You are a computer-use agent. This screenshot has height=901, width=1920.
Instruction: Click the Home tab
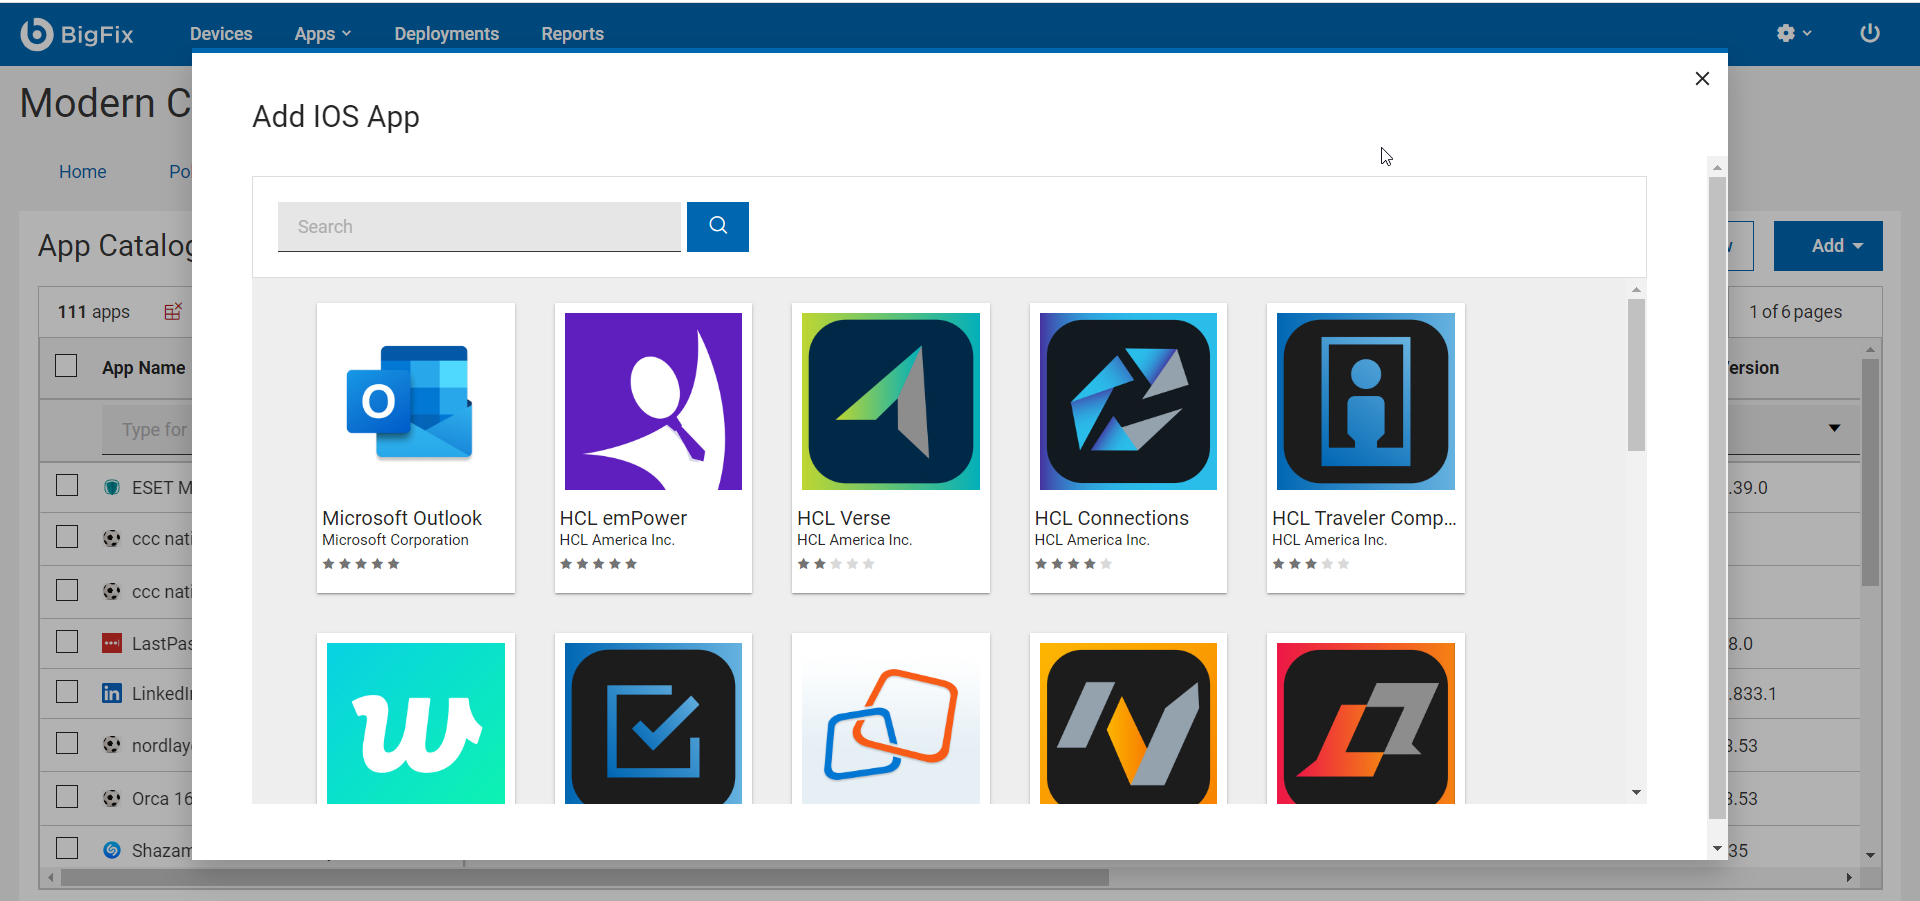coord(82,171)
